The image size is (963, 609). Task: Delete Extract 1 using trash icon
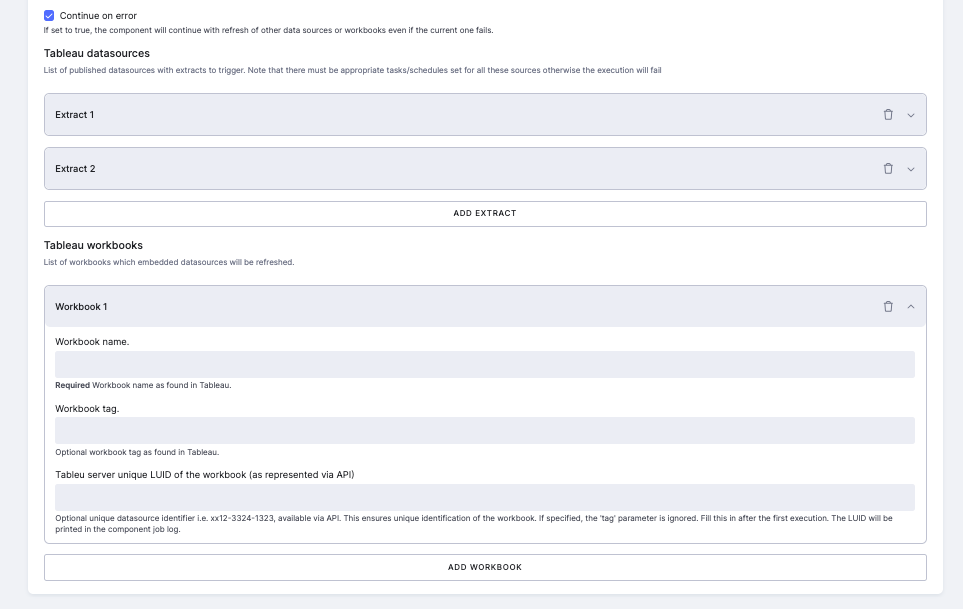point(888,115)
